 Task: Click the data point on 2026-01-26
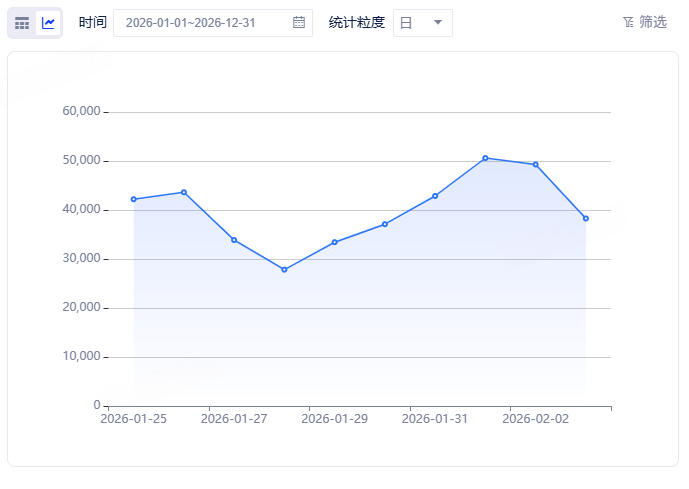[184, 192]
